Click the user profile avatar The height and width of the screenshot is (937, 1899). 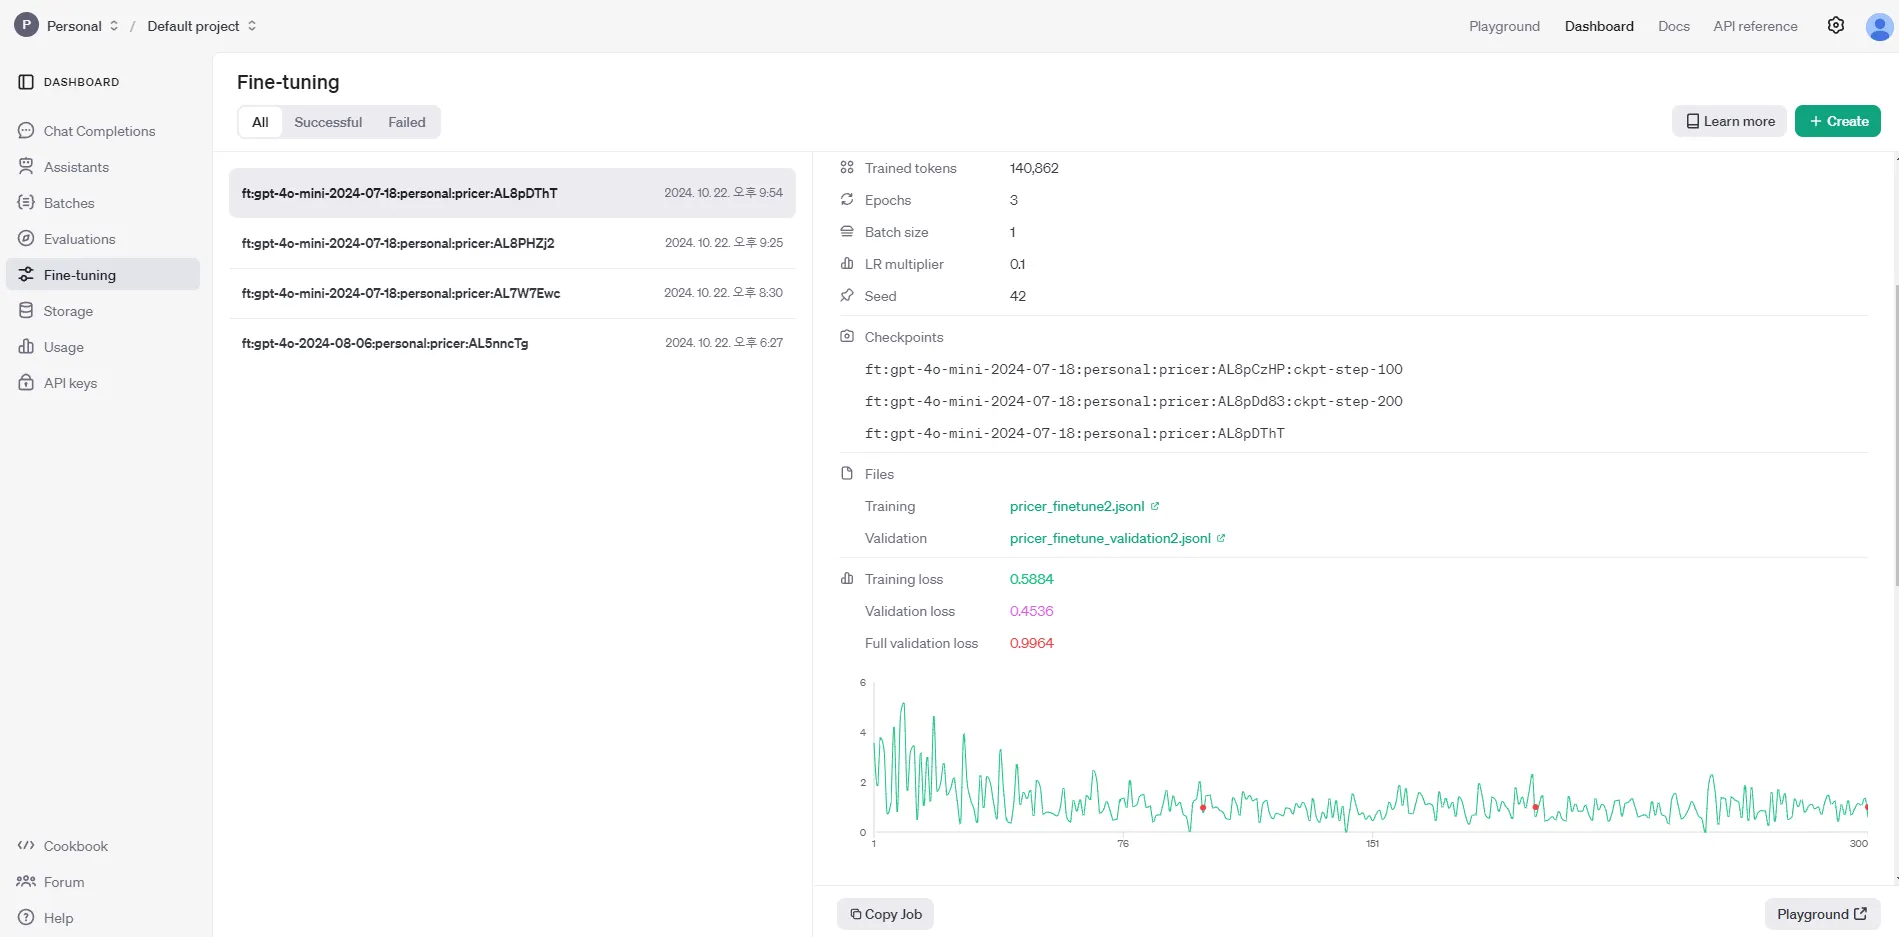1879,27
